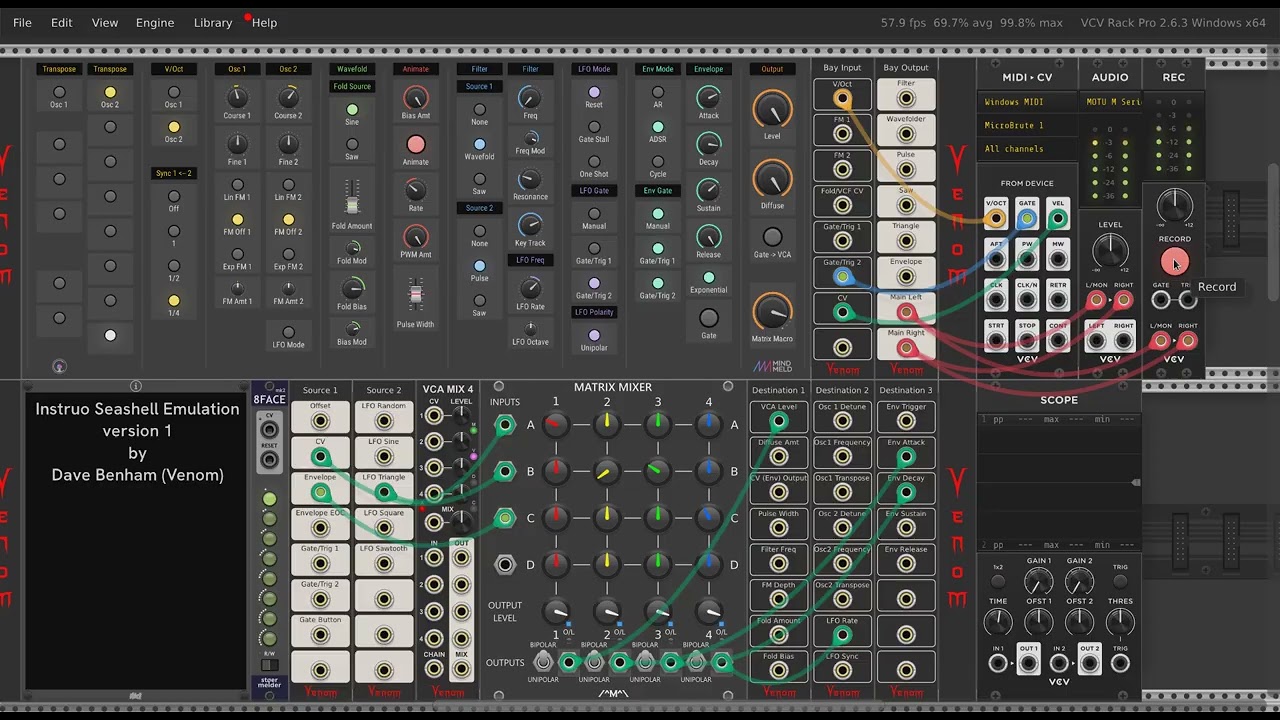Viewport: 1280px width, 720px height.
Task: Click the Wavefolder jack in Bay Output
Action: click(906, 133)
